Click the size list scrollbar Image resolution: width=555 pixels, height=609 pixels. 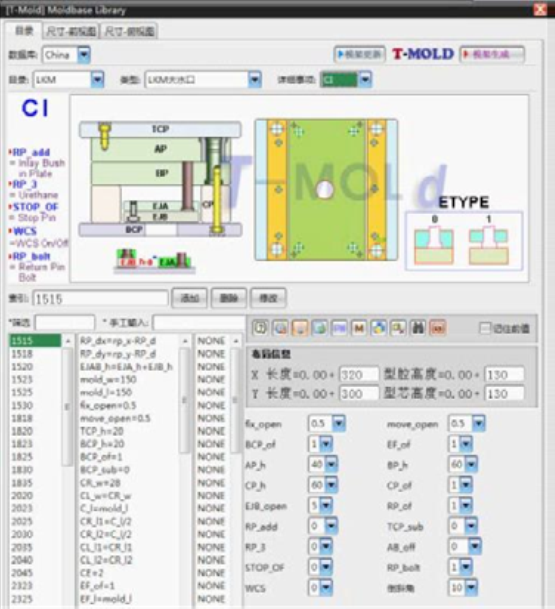point(68,406)
